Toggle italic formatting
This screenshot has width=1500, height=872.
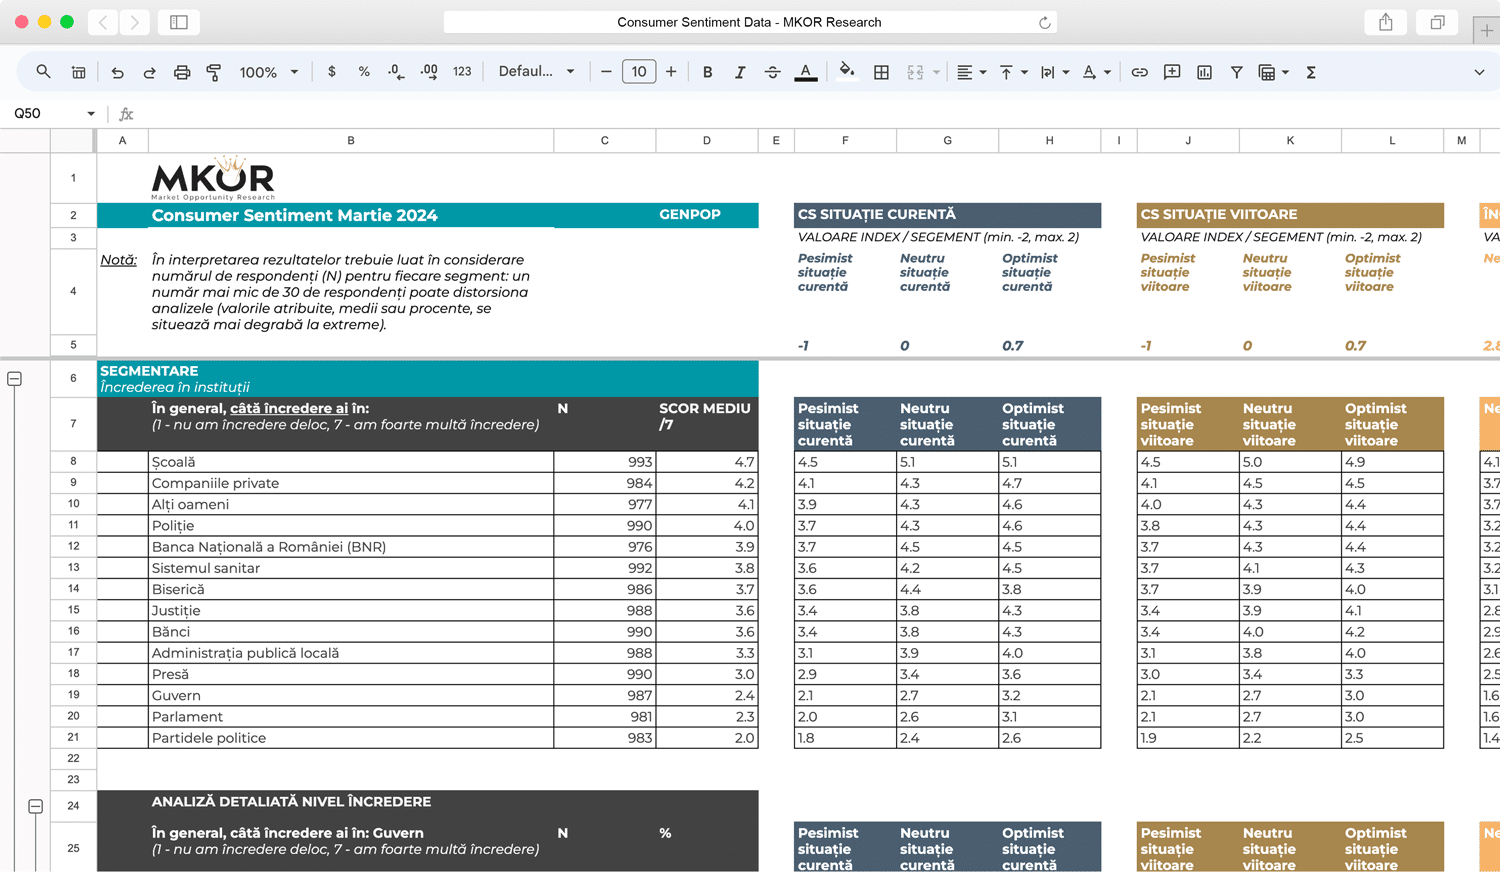pos(740,72)
